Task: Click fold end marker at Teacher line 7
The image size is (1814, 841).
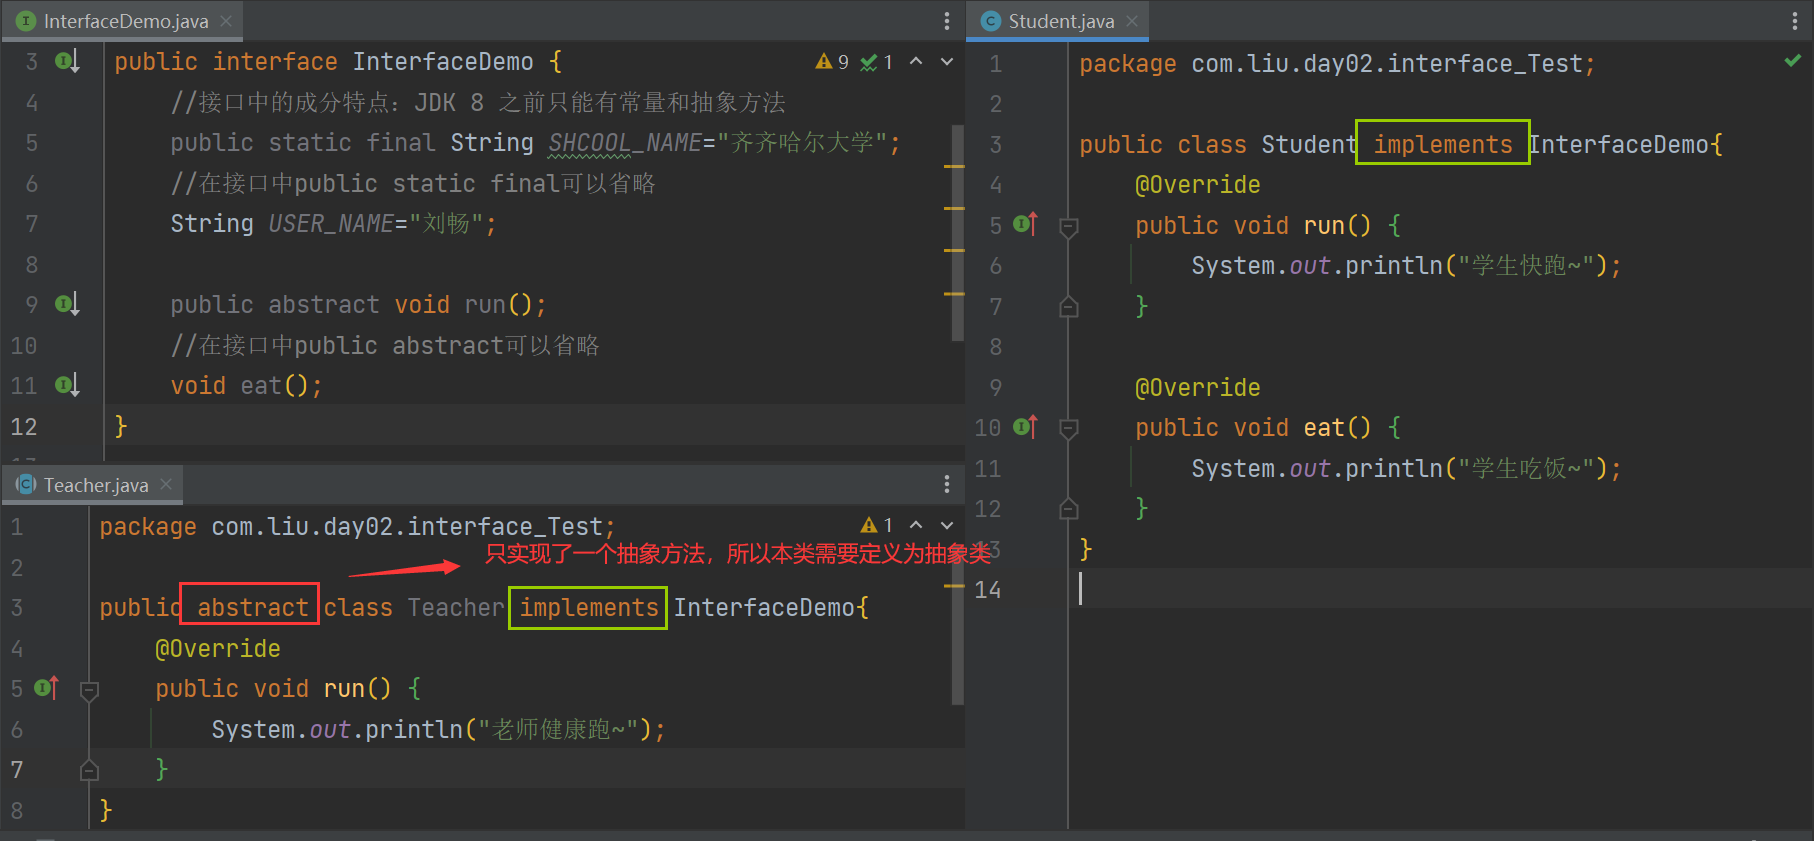Action: (x=89, y=770)
